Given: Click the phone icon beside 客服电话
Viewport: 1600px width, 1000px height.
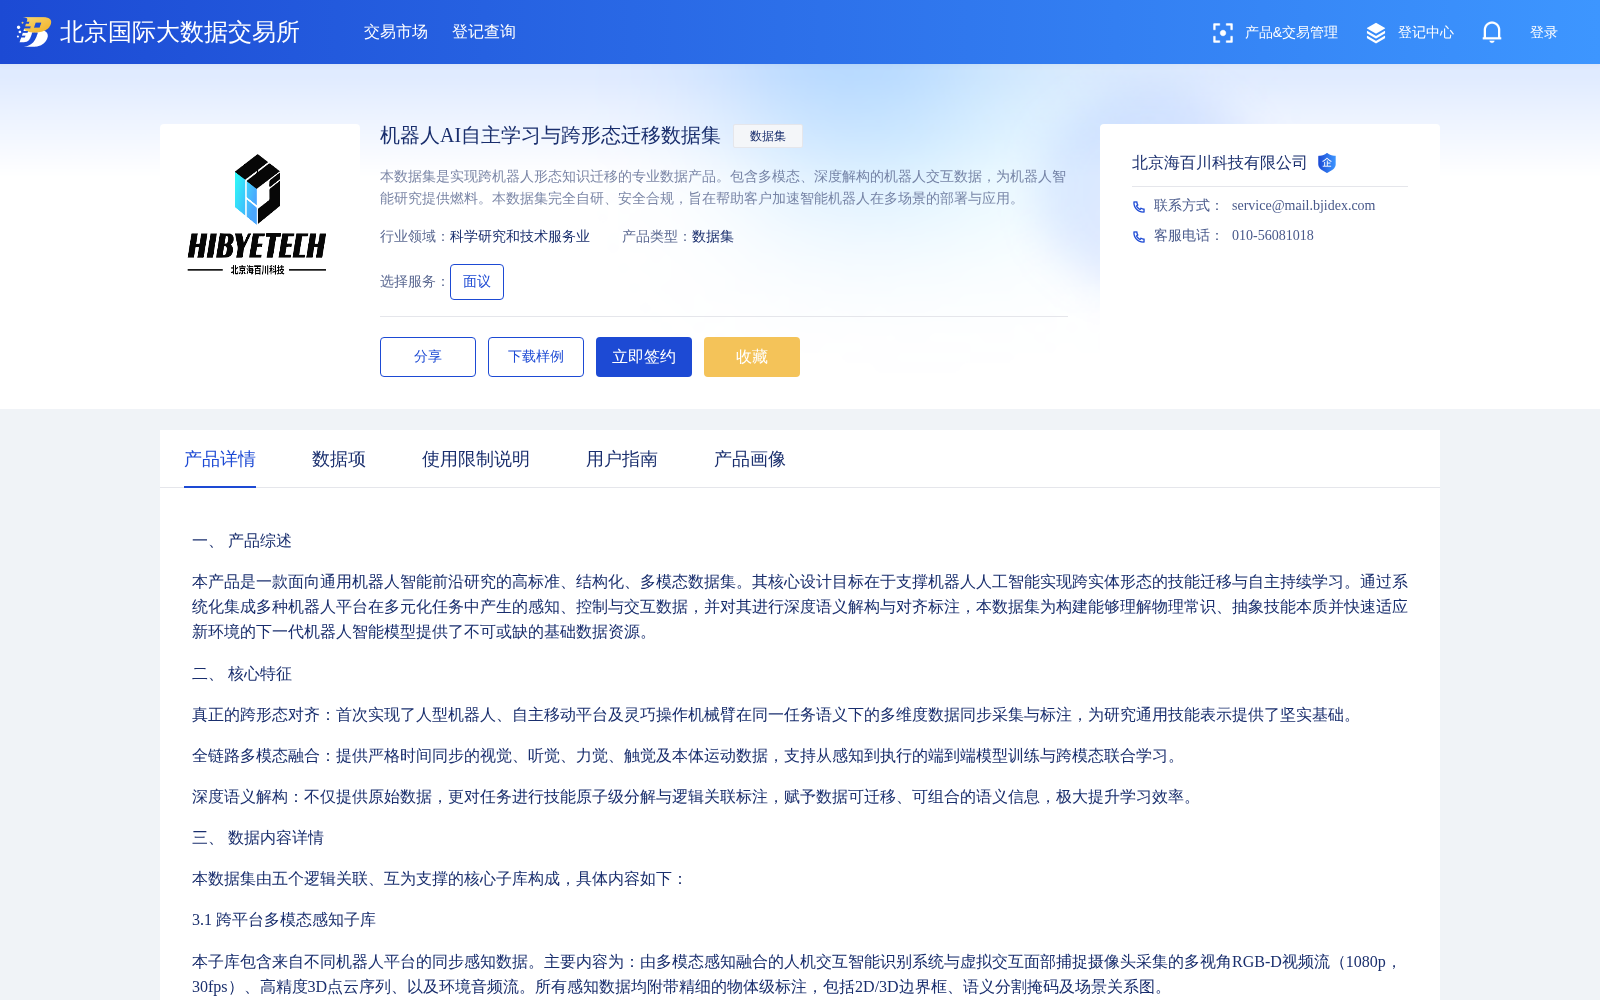Looking at the screenshot, I should coord(1139,236).
